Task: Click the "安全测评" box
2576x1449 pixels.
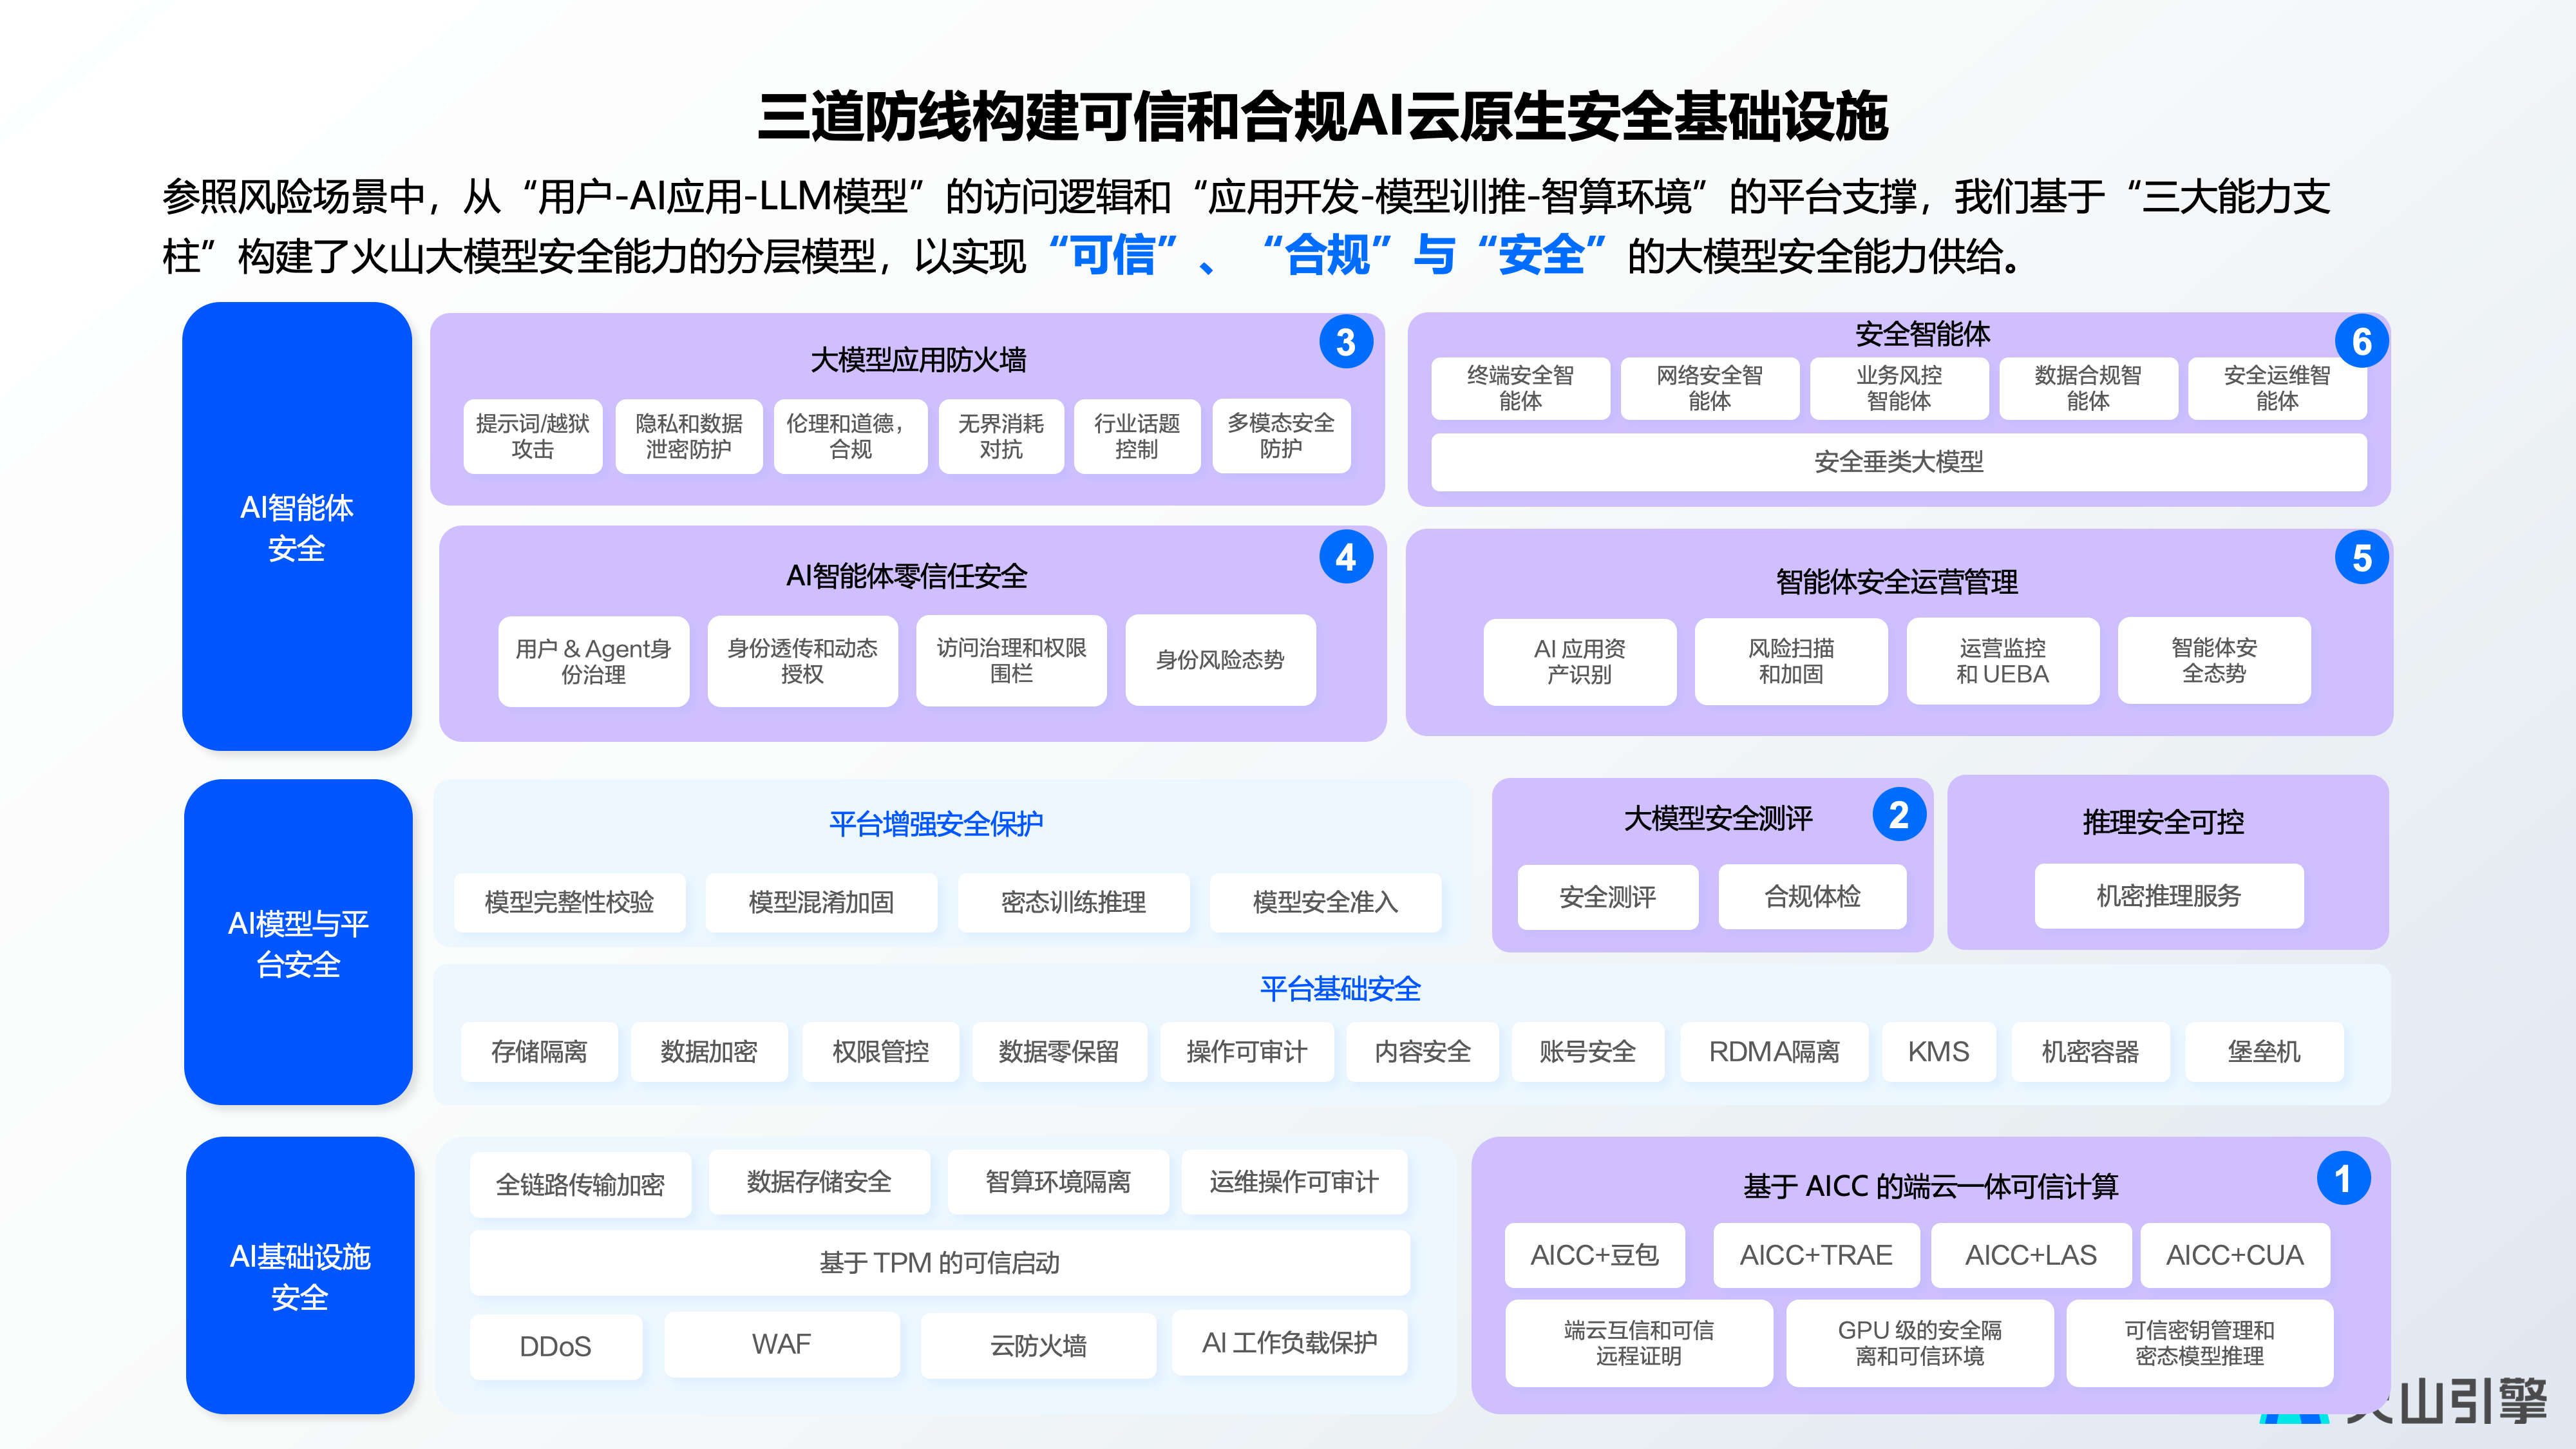Action: (x=1608, y=897)
